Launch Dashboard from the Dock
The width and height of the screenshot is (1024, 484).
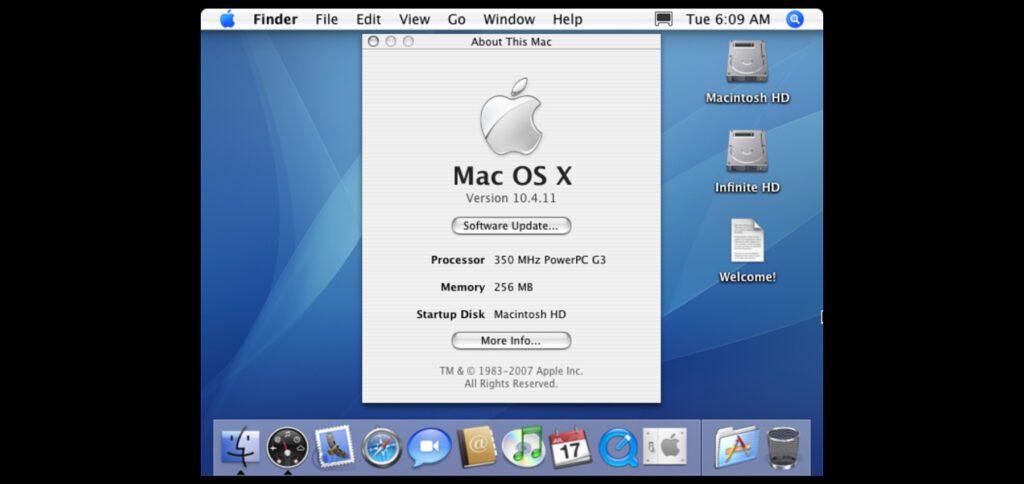click(287, 446)
